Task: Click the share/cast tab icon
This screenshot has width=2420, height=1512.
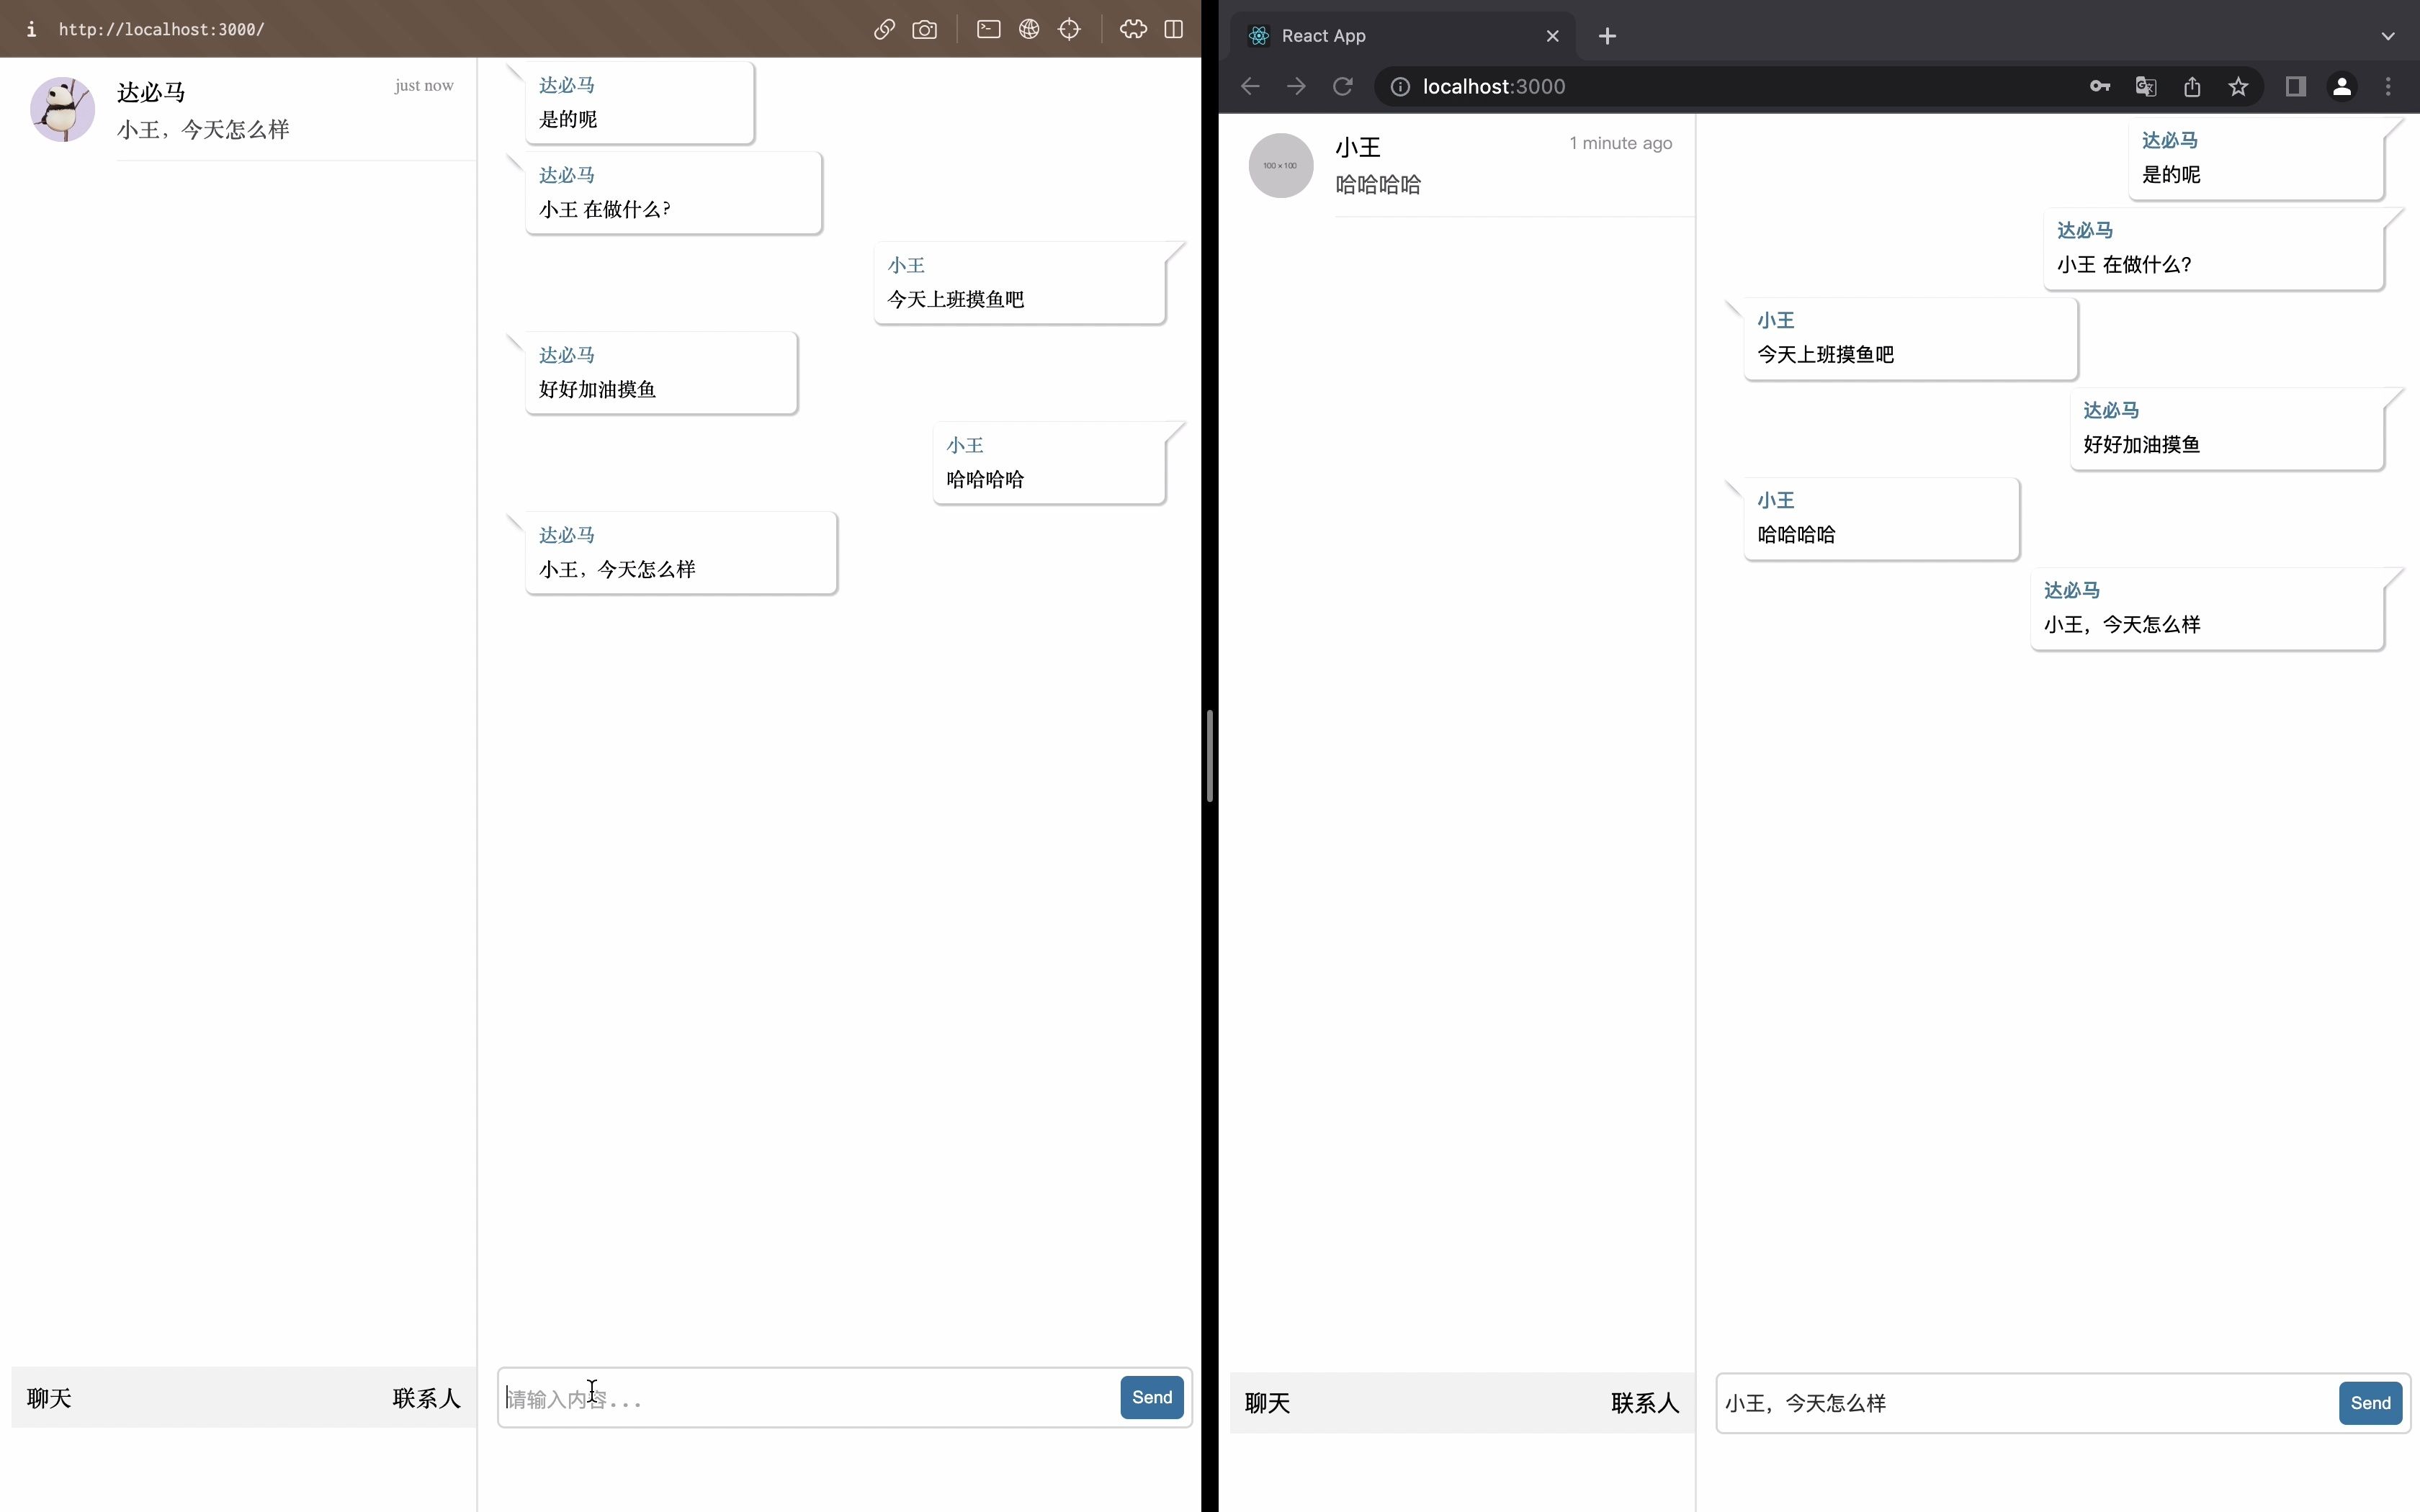Action: pos(2192,86)
